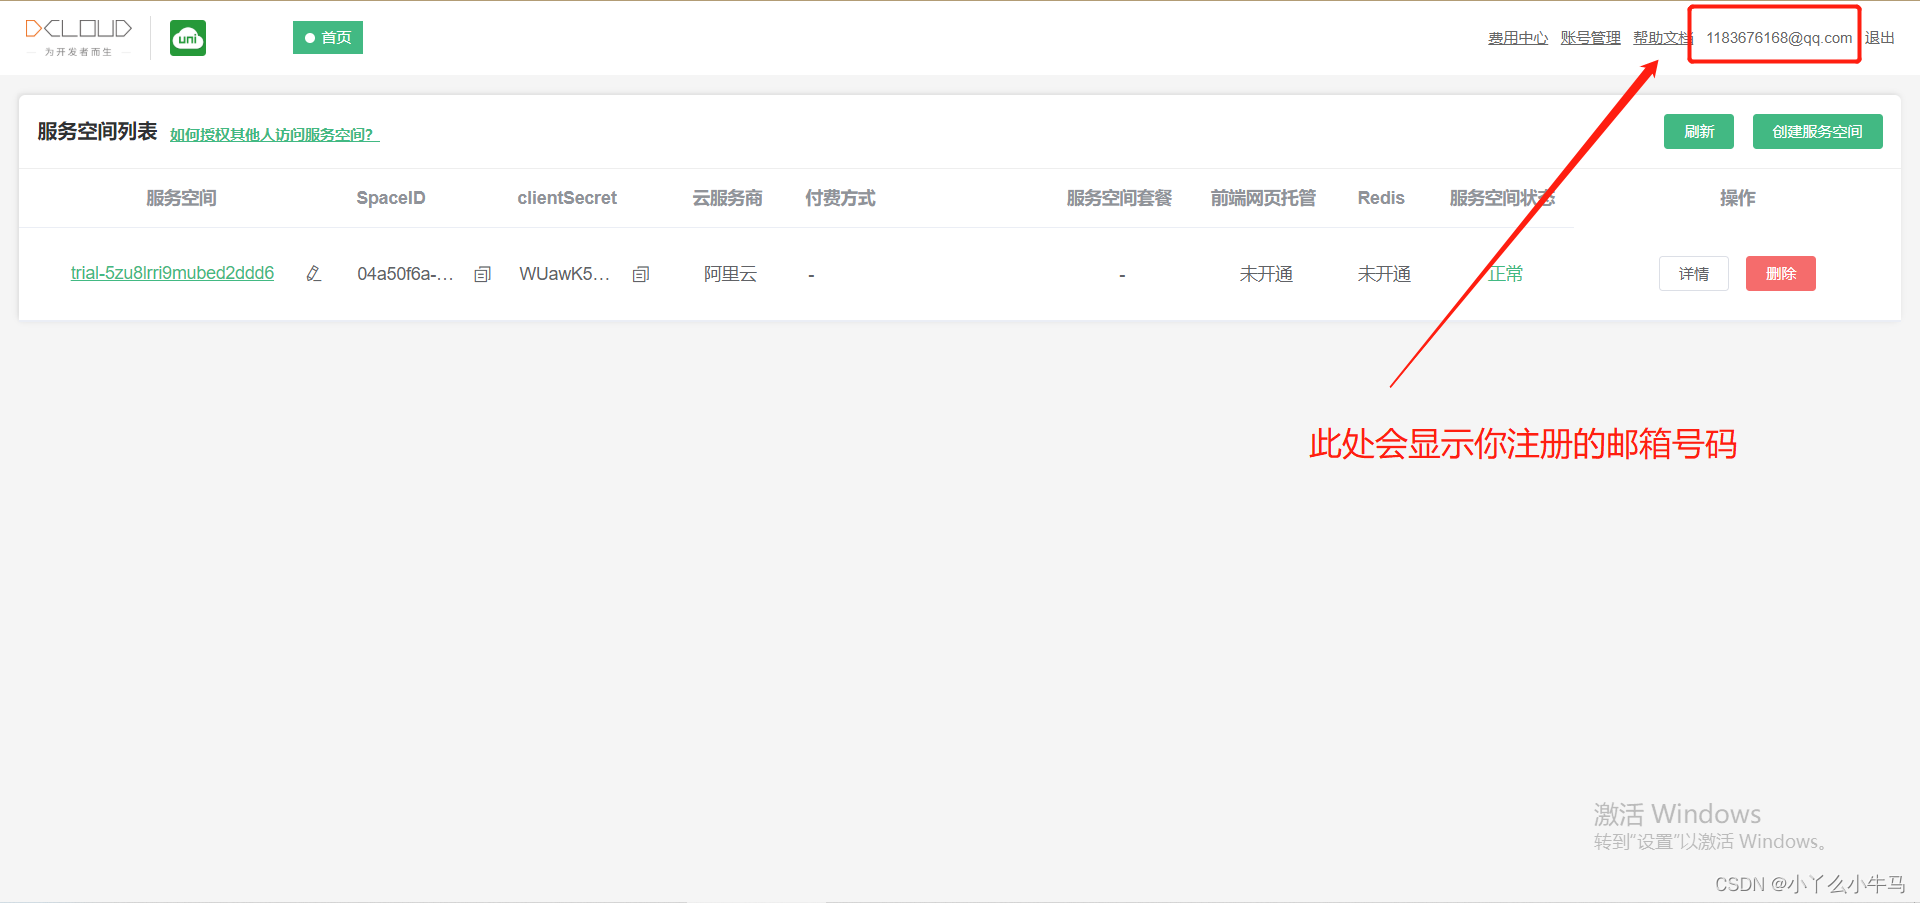Open 费用中心 in the top menu
1920x903 pixels.
point(1517,38)
